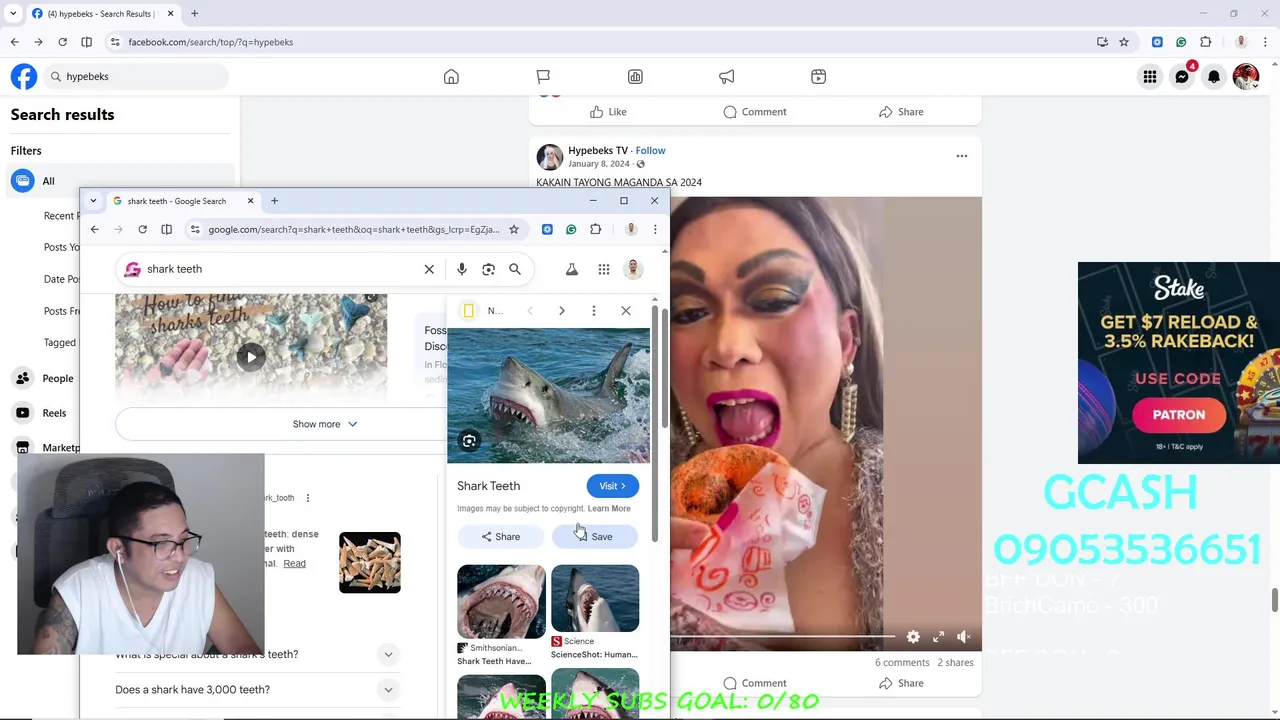
Task: Open the Pages flag icon on Facebook
Action: (543, 77)
